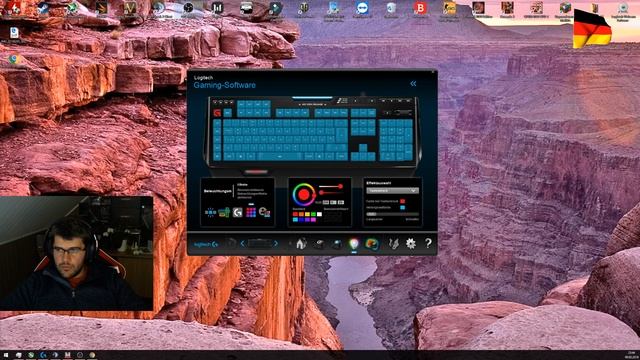The height and width of the screenshot is (360, 640).
Task: Pick the yellow preset color swatch
Action: 307,214
